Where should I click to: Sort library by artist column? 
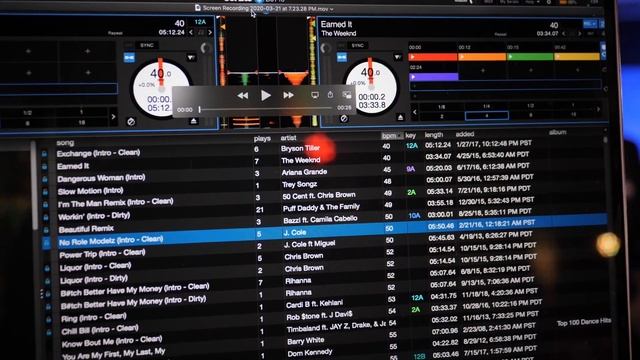[x=288, y=138]
